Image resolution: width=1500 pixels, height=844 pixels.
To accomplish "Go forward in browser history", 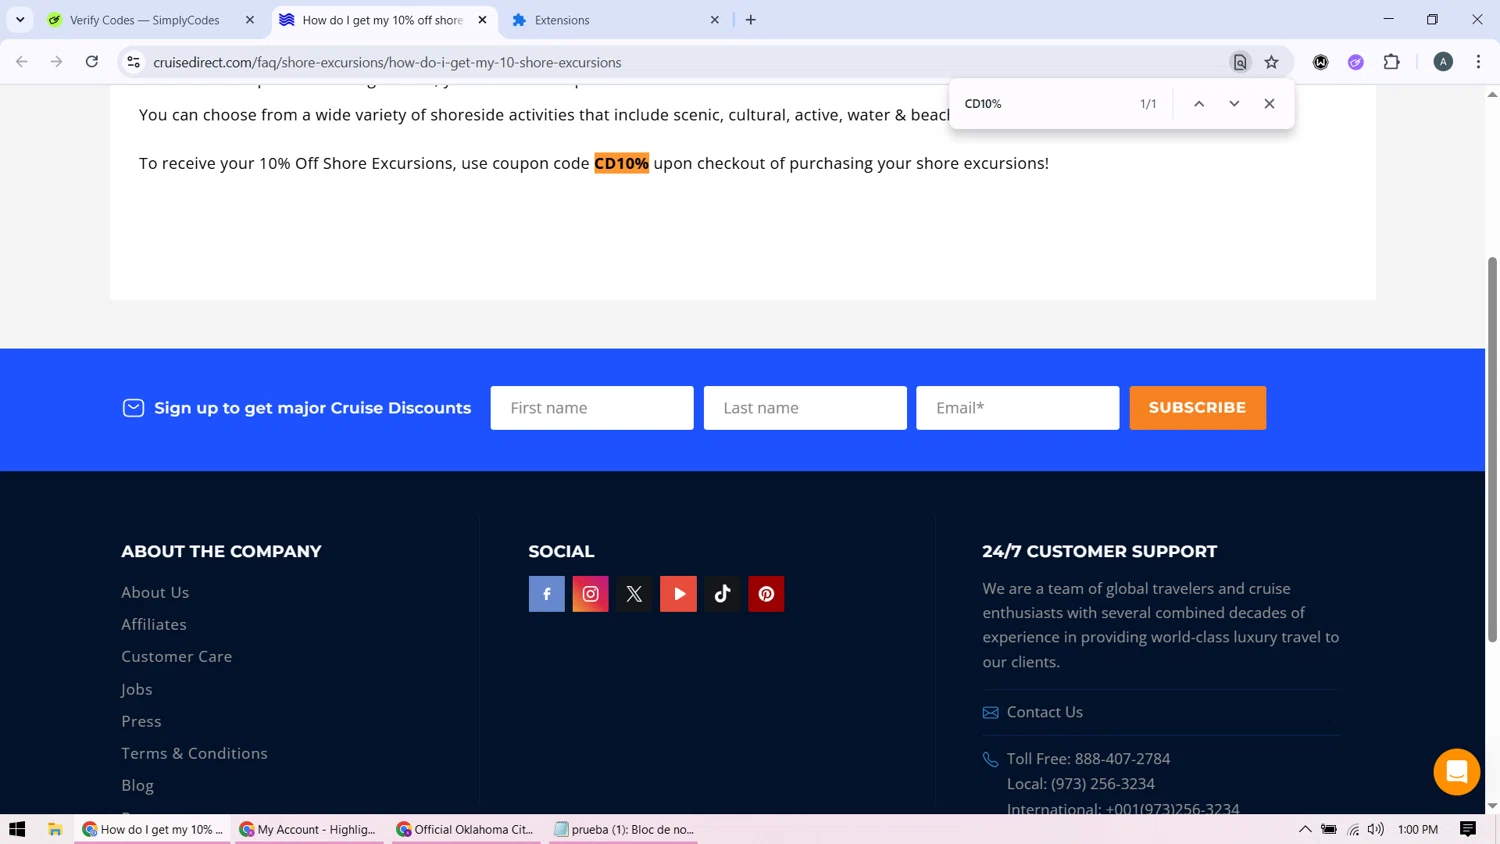I will pyautogui.click(x=57, y=62).
